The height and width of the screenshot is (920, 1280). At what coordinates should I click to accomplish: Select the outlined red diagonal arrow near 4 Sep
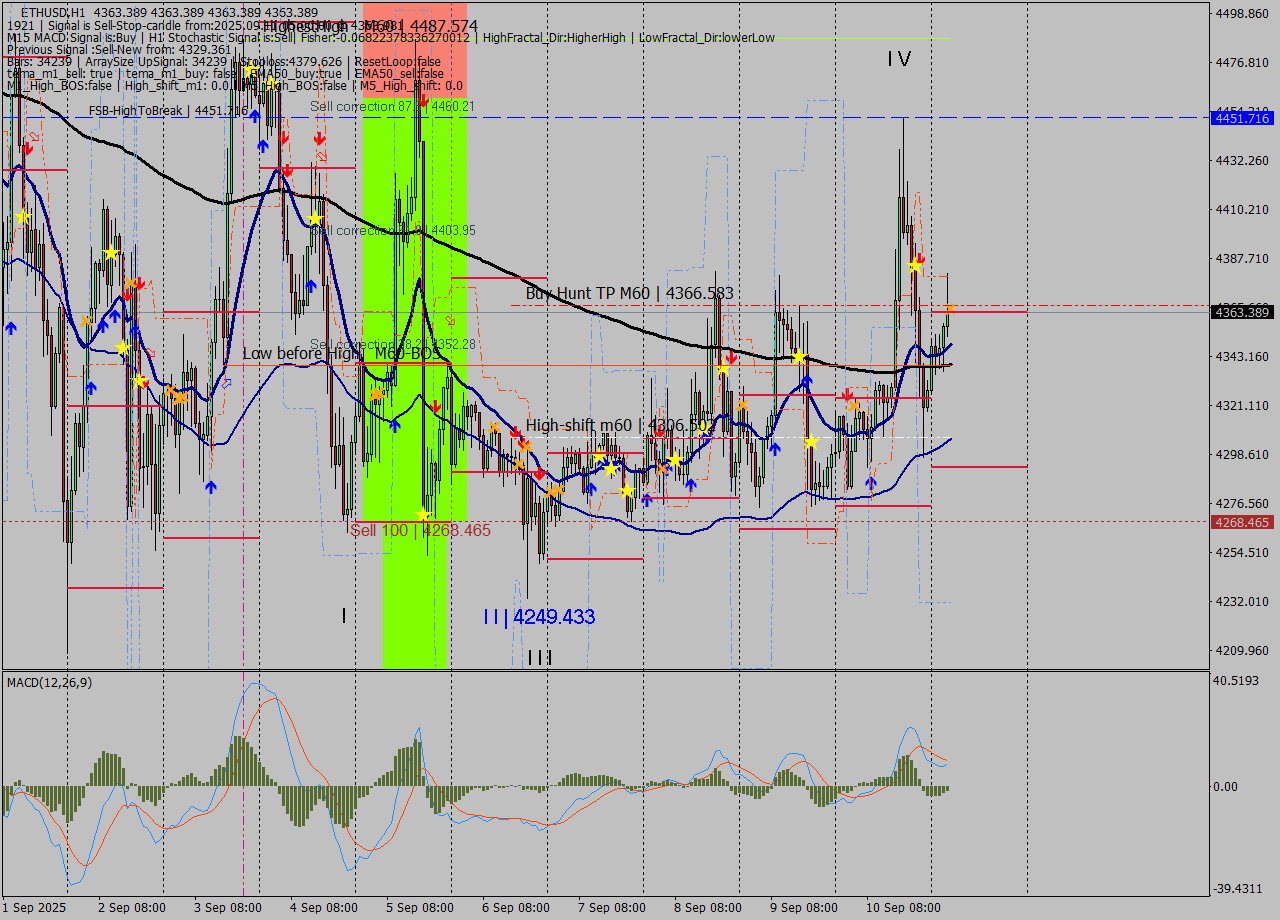322,157
